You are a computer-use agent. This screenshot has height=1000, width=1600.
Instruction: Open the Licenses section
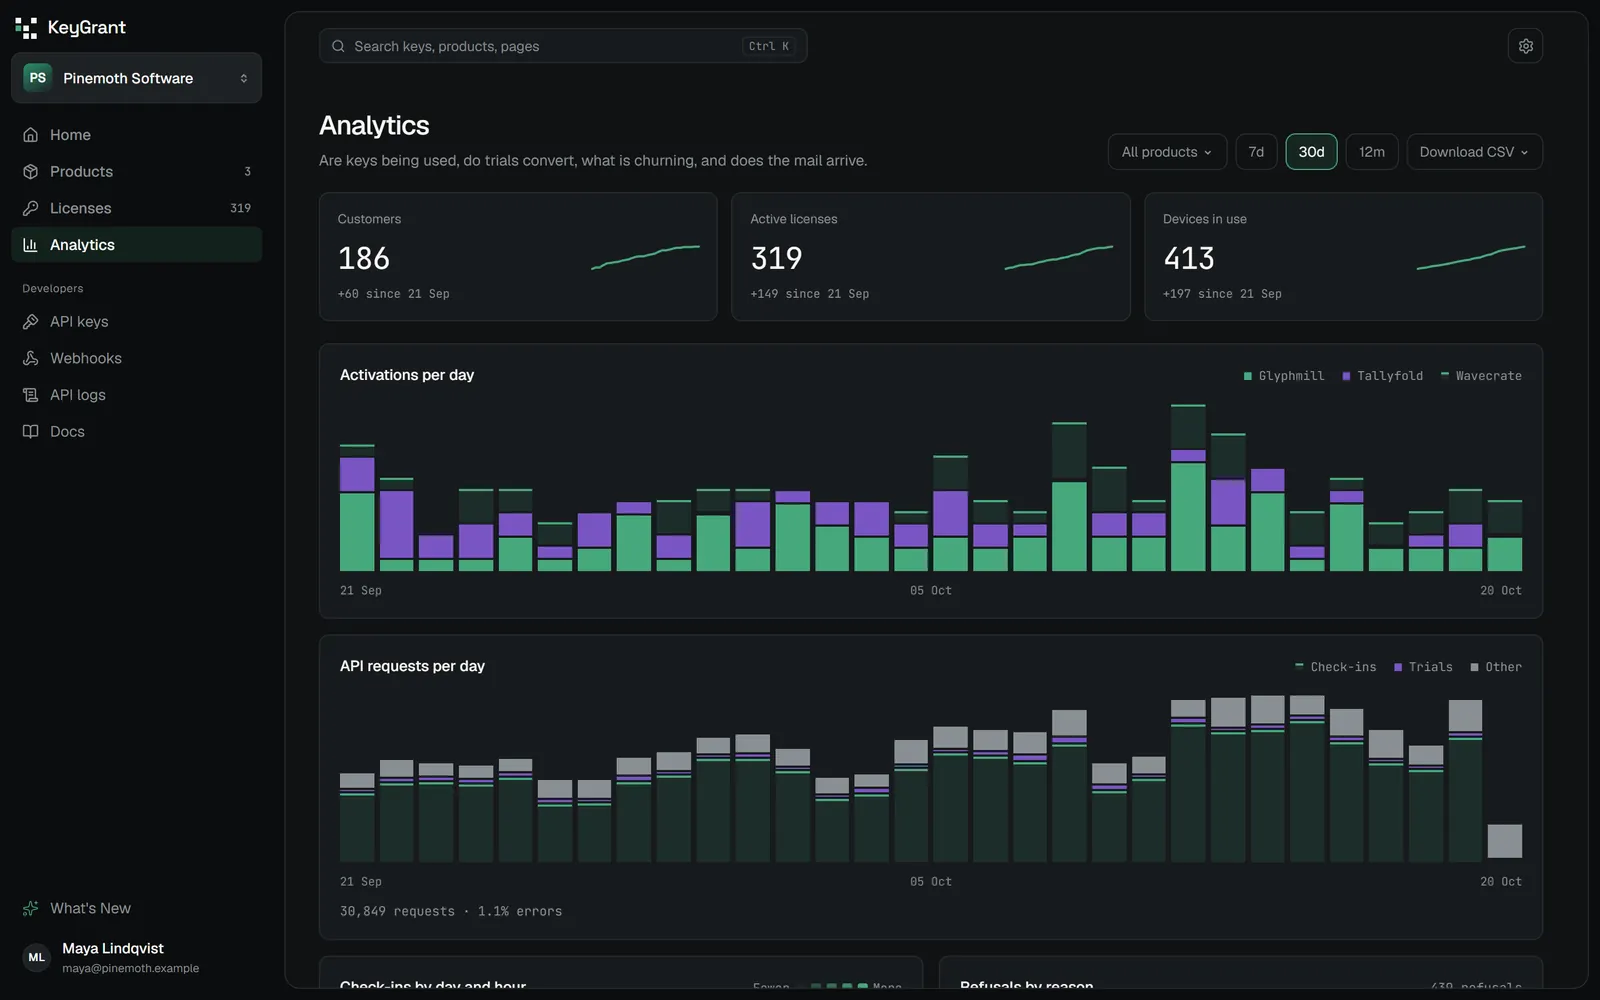pyautogui.click(x=137, y=208)
